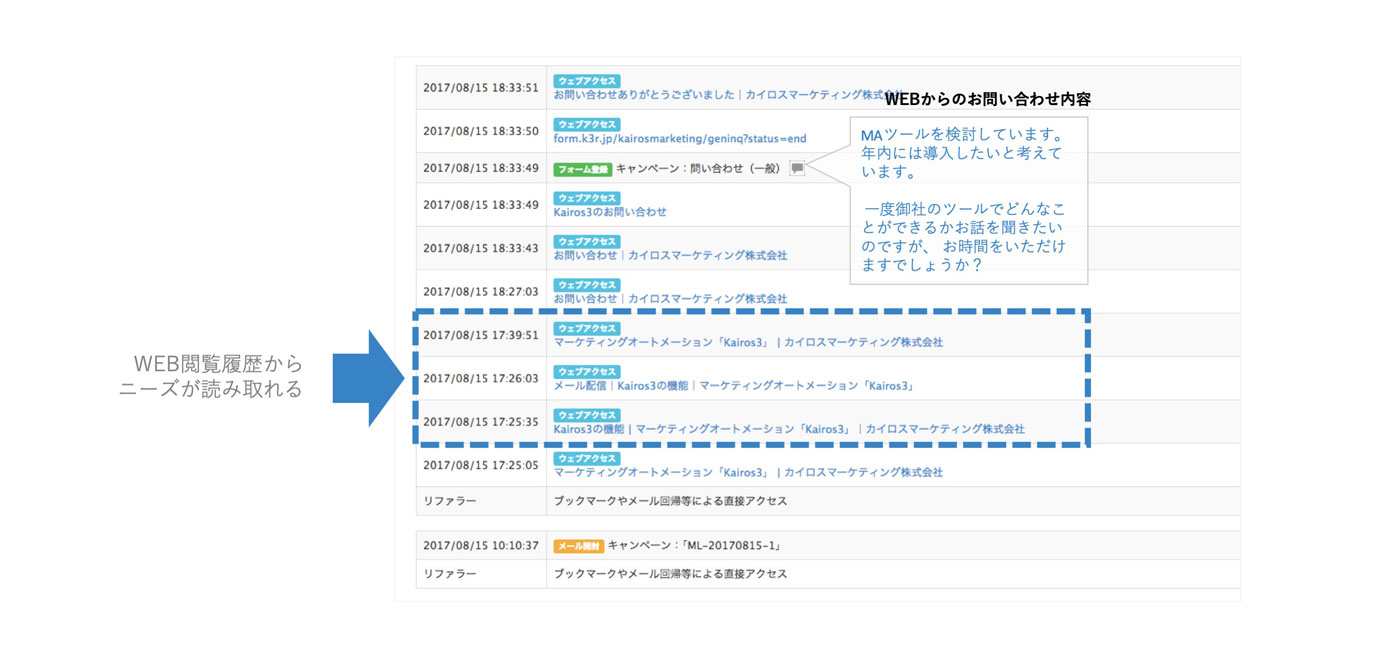Select the text キャンペーン：「ML-20170815-1」
Screen dimensions: 1400x658
[694, 546]
